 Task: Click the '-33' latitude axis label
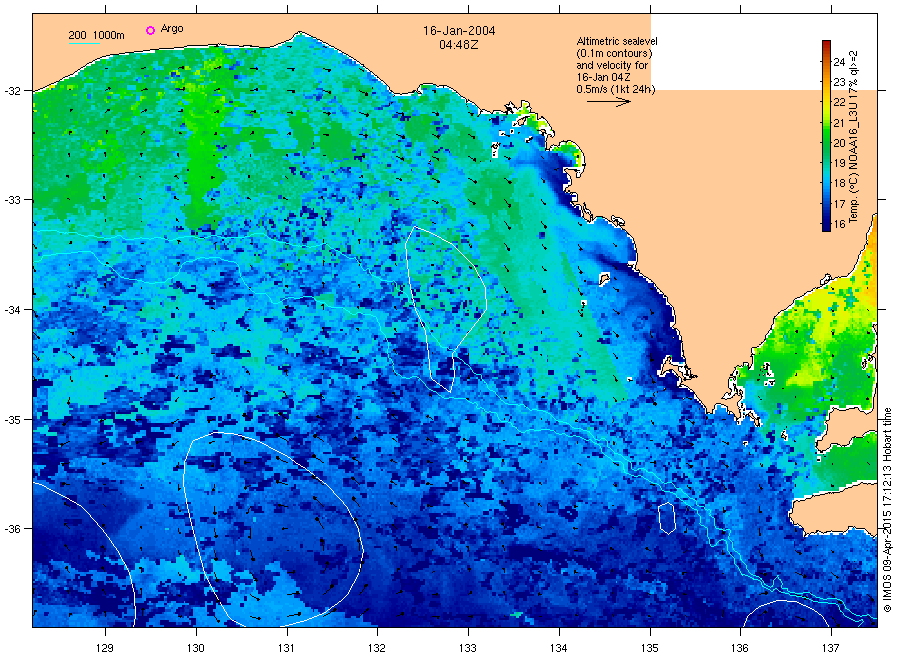pos(13,200)
